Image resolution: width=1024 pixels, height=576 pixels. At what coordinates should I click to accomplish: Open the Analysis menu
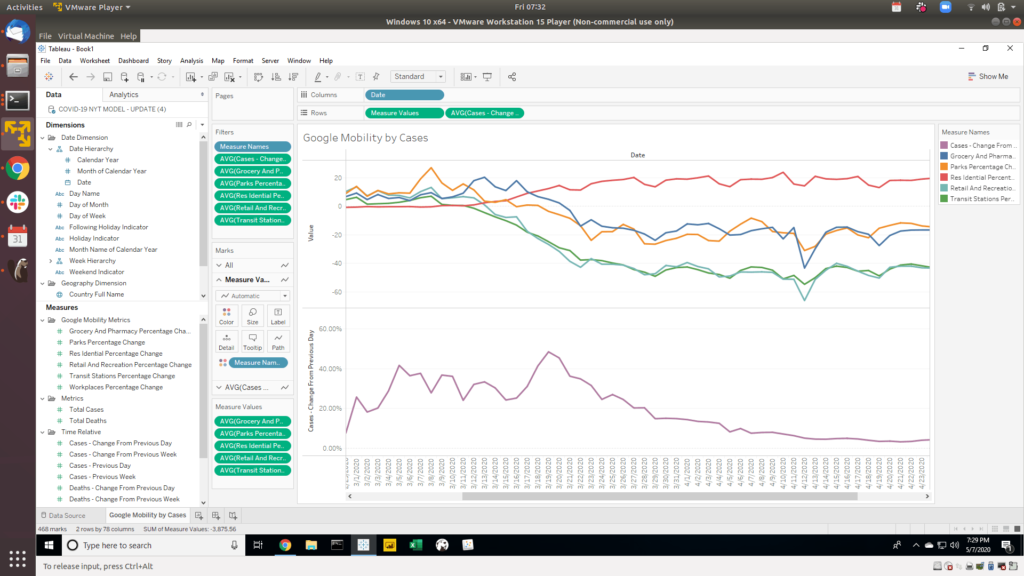coord(191,61)
